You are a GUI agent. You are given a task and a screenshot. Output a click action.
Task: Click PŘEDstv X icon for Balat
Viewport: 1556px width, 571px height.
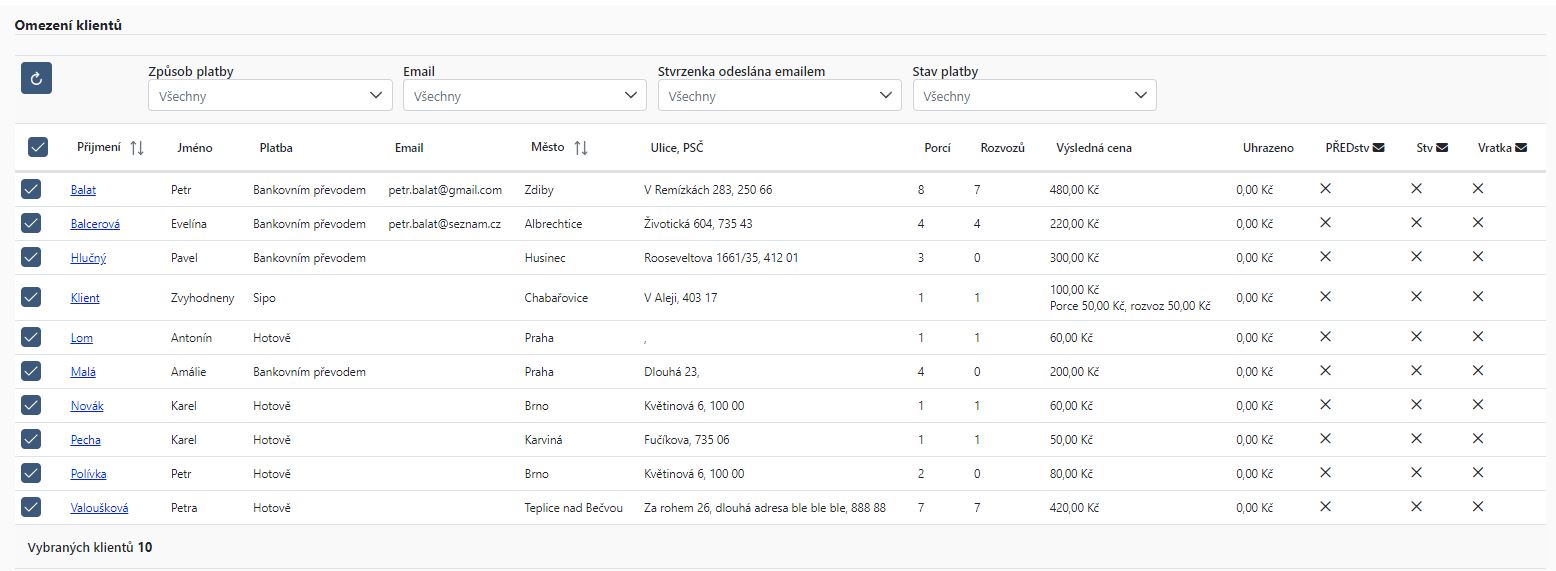tap(1325, 189)
